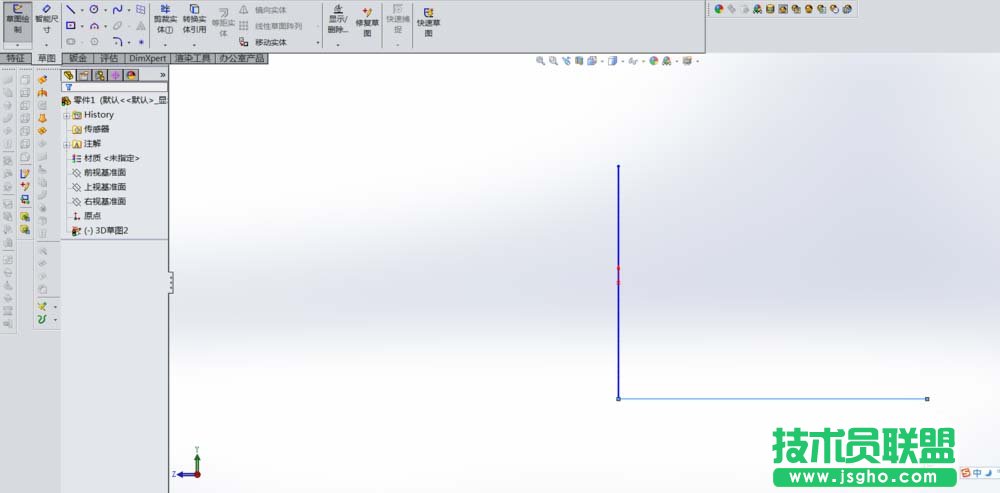Switch to the 渲染工具 render tools tab
1000x493 pixels.
pos(193,59)
